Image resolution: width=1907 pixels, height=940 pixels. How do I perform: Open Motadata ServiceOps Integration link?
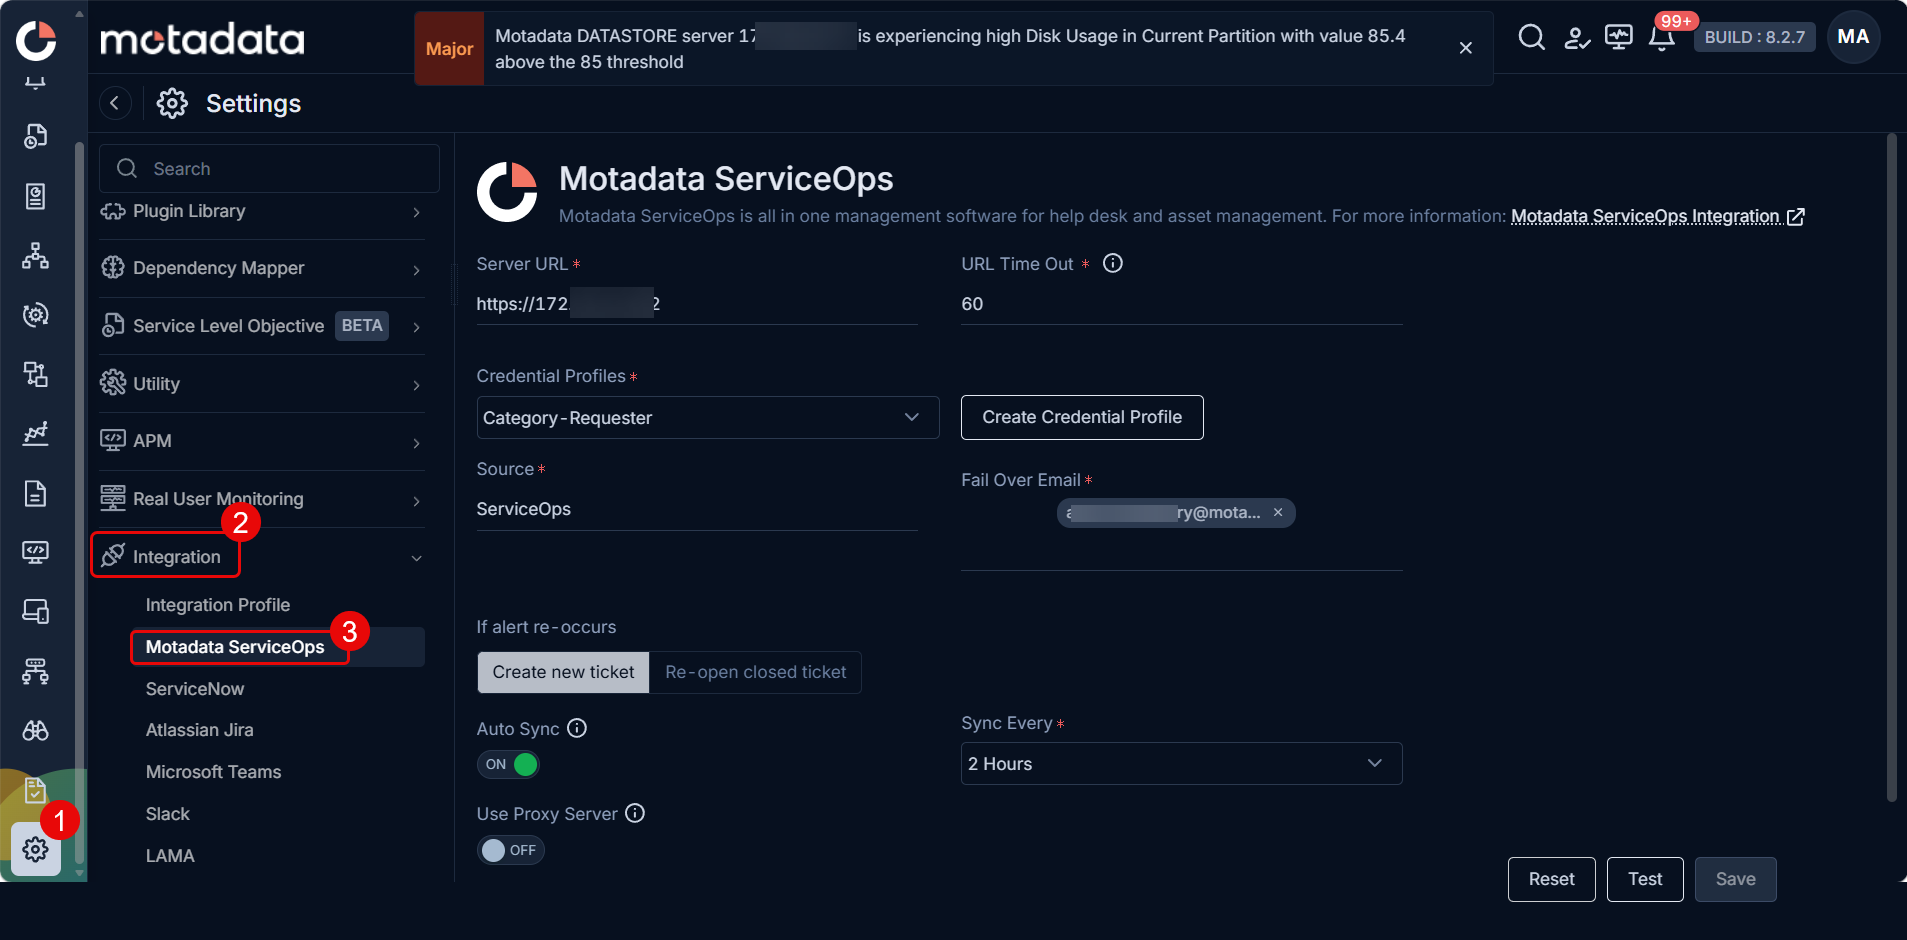pos(1657,216)
